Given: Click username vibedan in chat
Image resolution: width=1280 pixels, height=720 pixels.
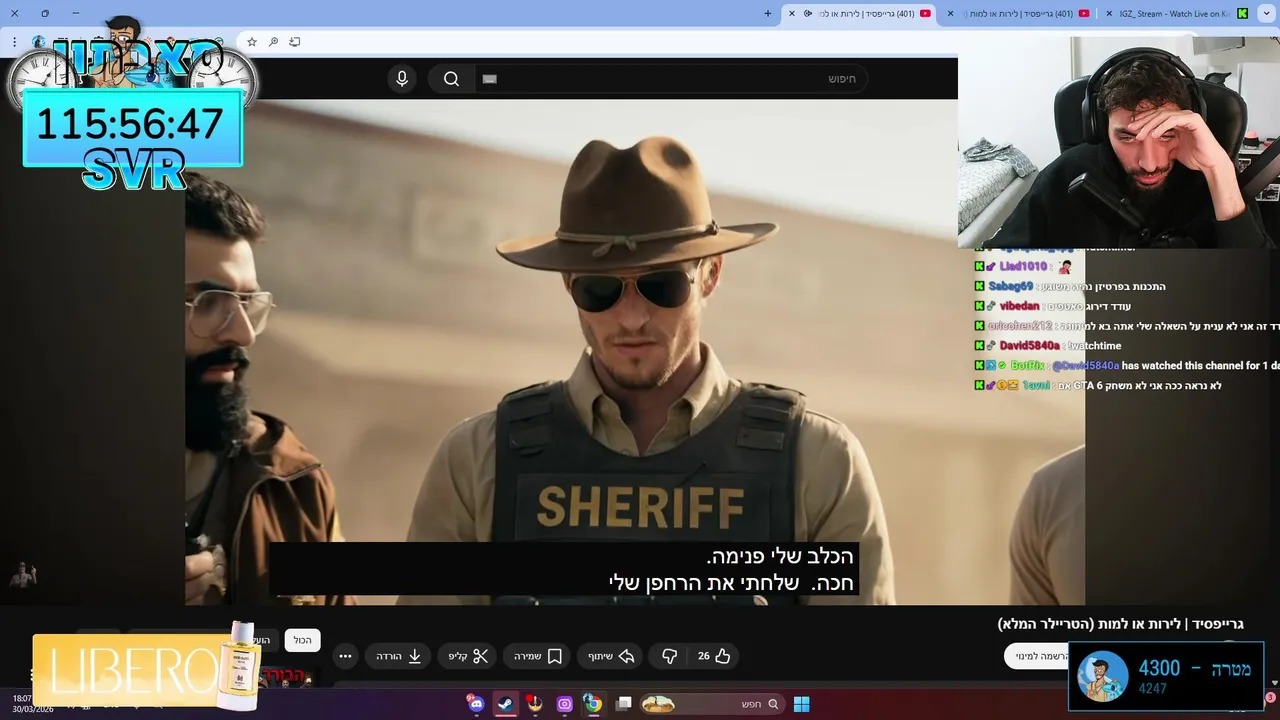Looking at the screenshot, I should pyautogui.click(x=1019, y=306).
